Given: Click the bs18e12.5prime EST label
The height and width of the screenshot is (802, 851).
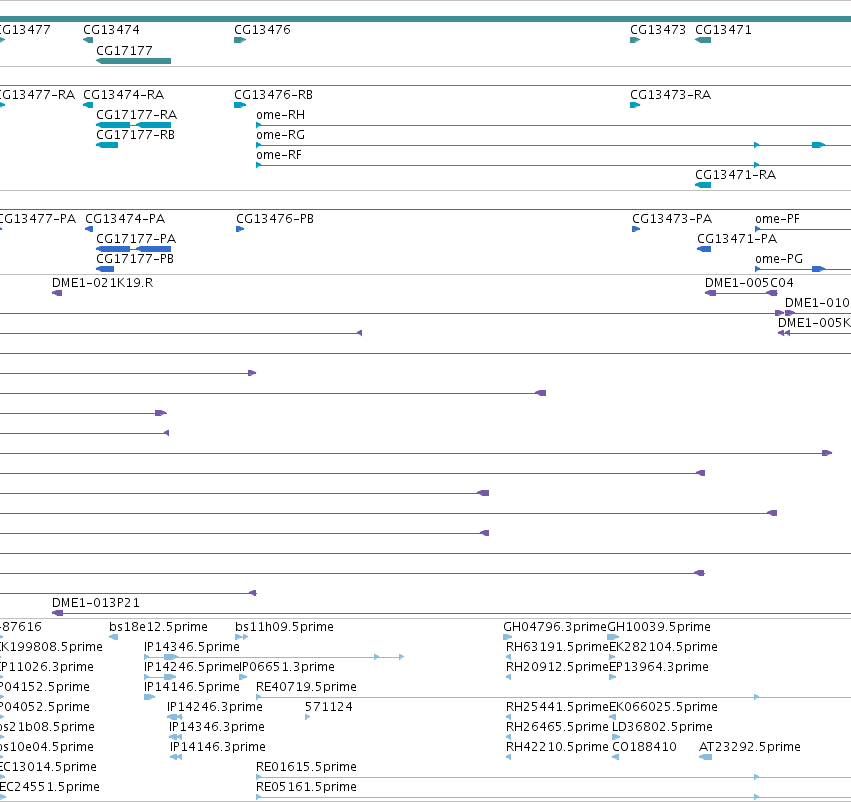Looking at the screenshot, I should [x=158, y=627].
